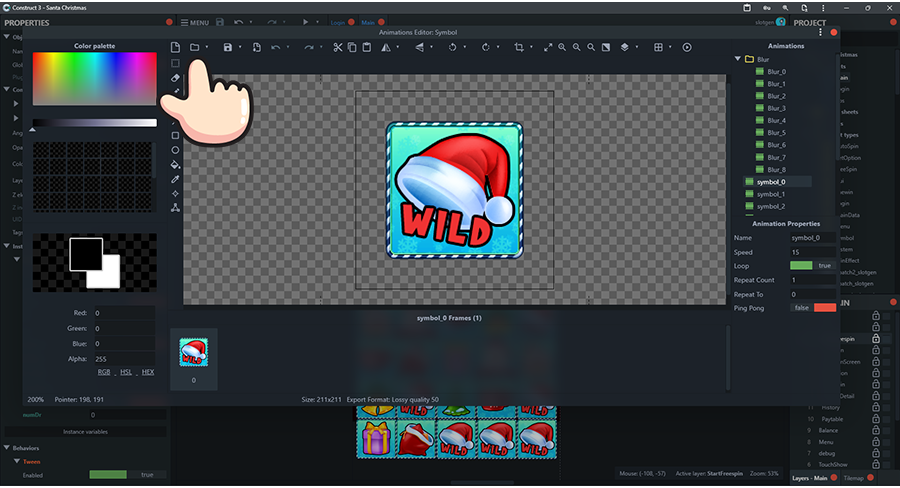Viewport: 900px width, 488px height.
Task: Open Instance variables in Properties panel
Action: 86,431
